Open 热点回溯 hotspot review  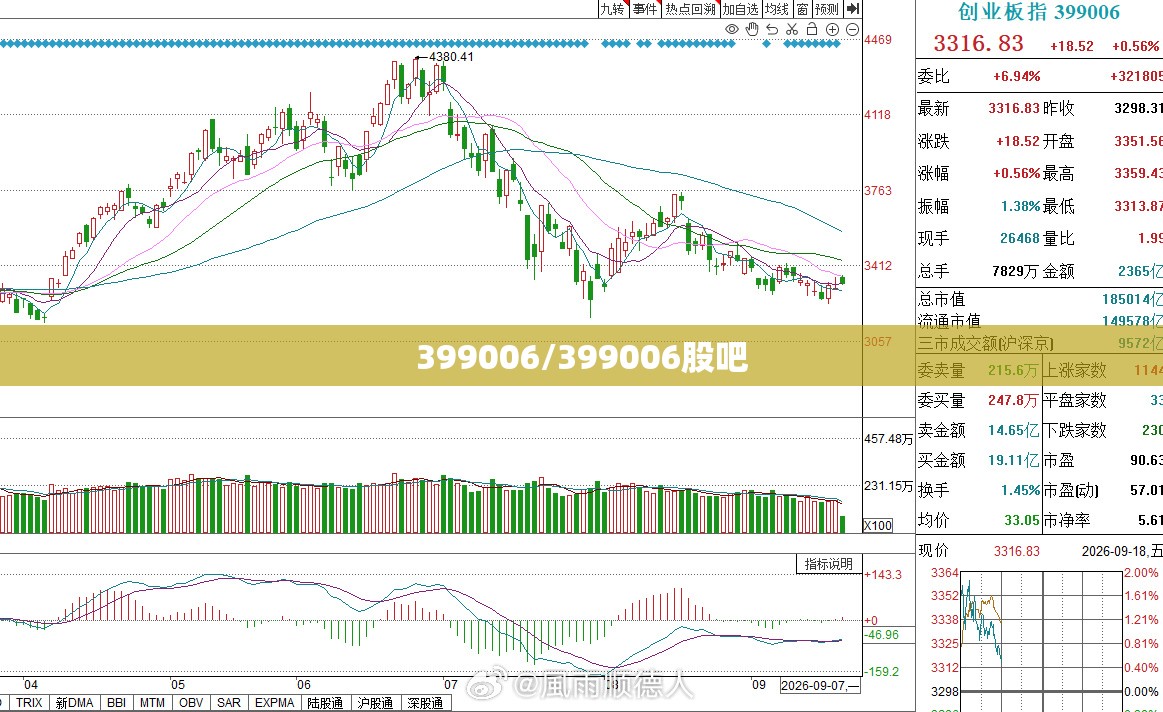click(x=691, y=9)
